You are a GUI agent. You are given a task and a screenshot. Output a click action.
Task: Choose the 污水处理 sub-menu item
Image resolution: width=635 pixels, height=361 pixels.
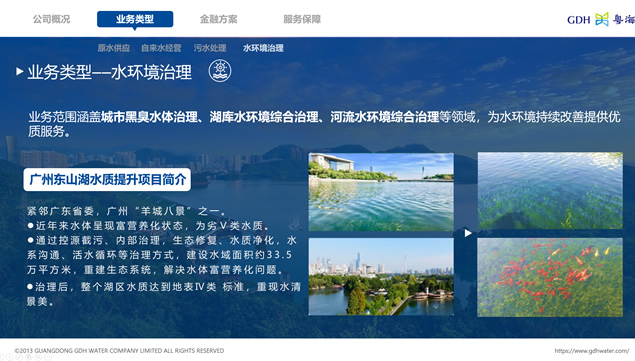coord(210,48)
